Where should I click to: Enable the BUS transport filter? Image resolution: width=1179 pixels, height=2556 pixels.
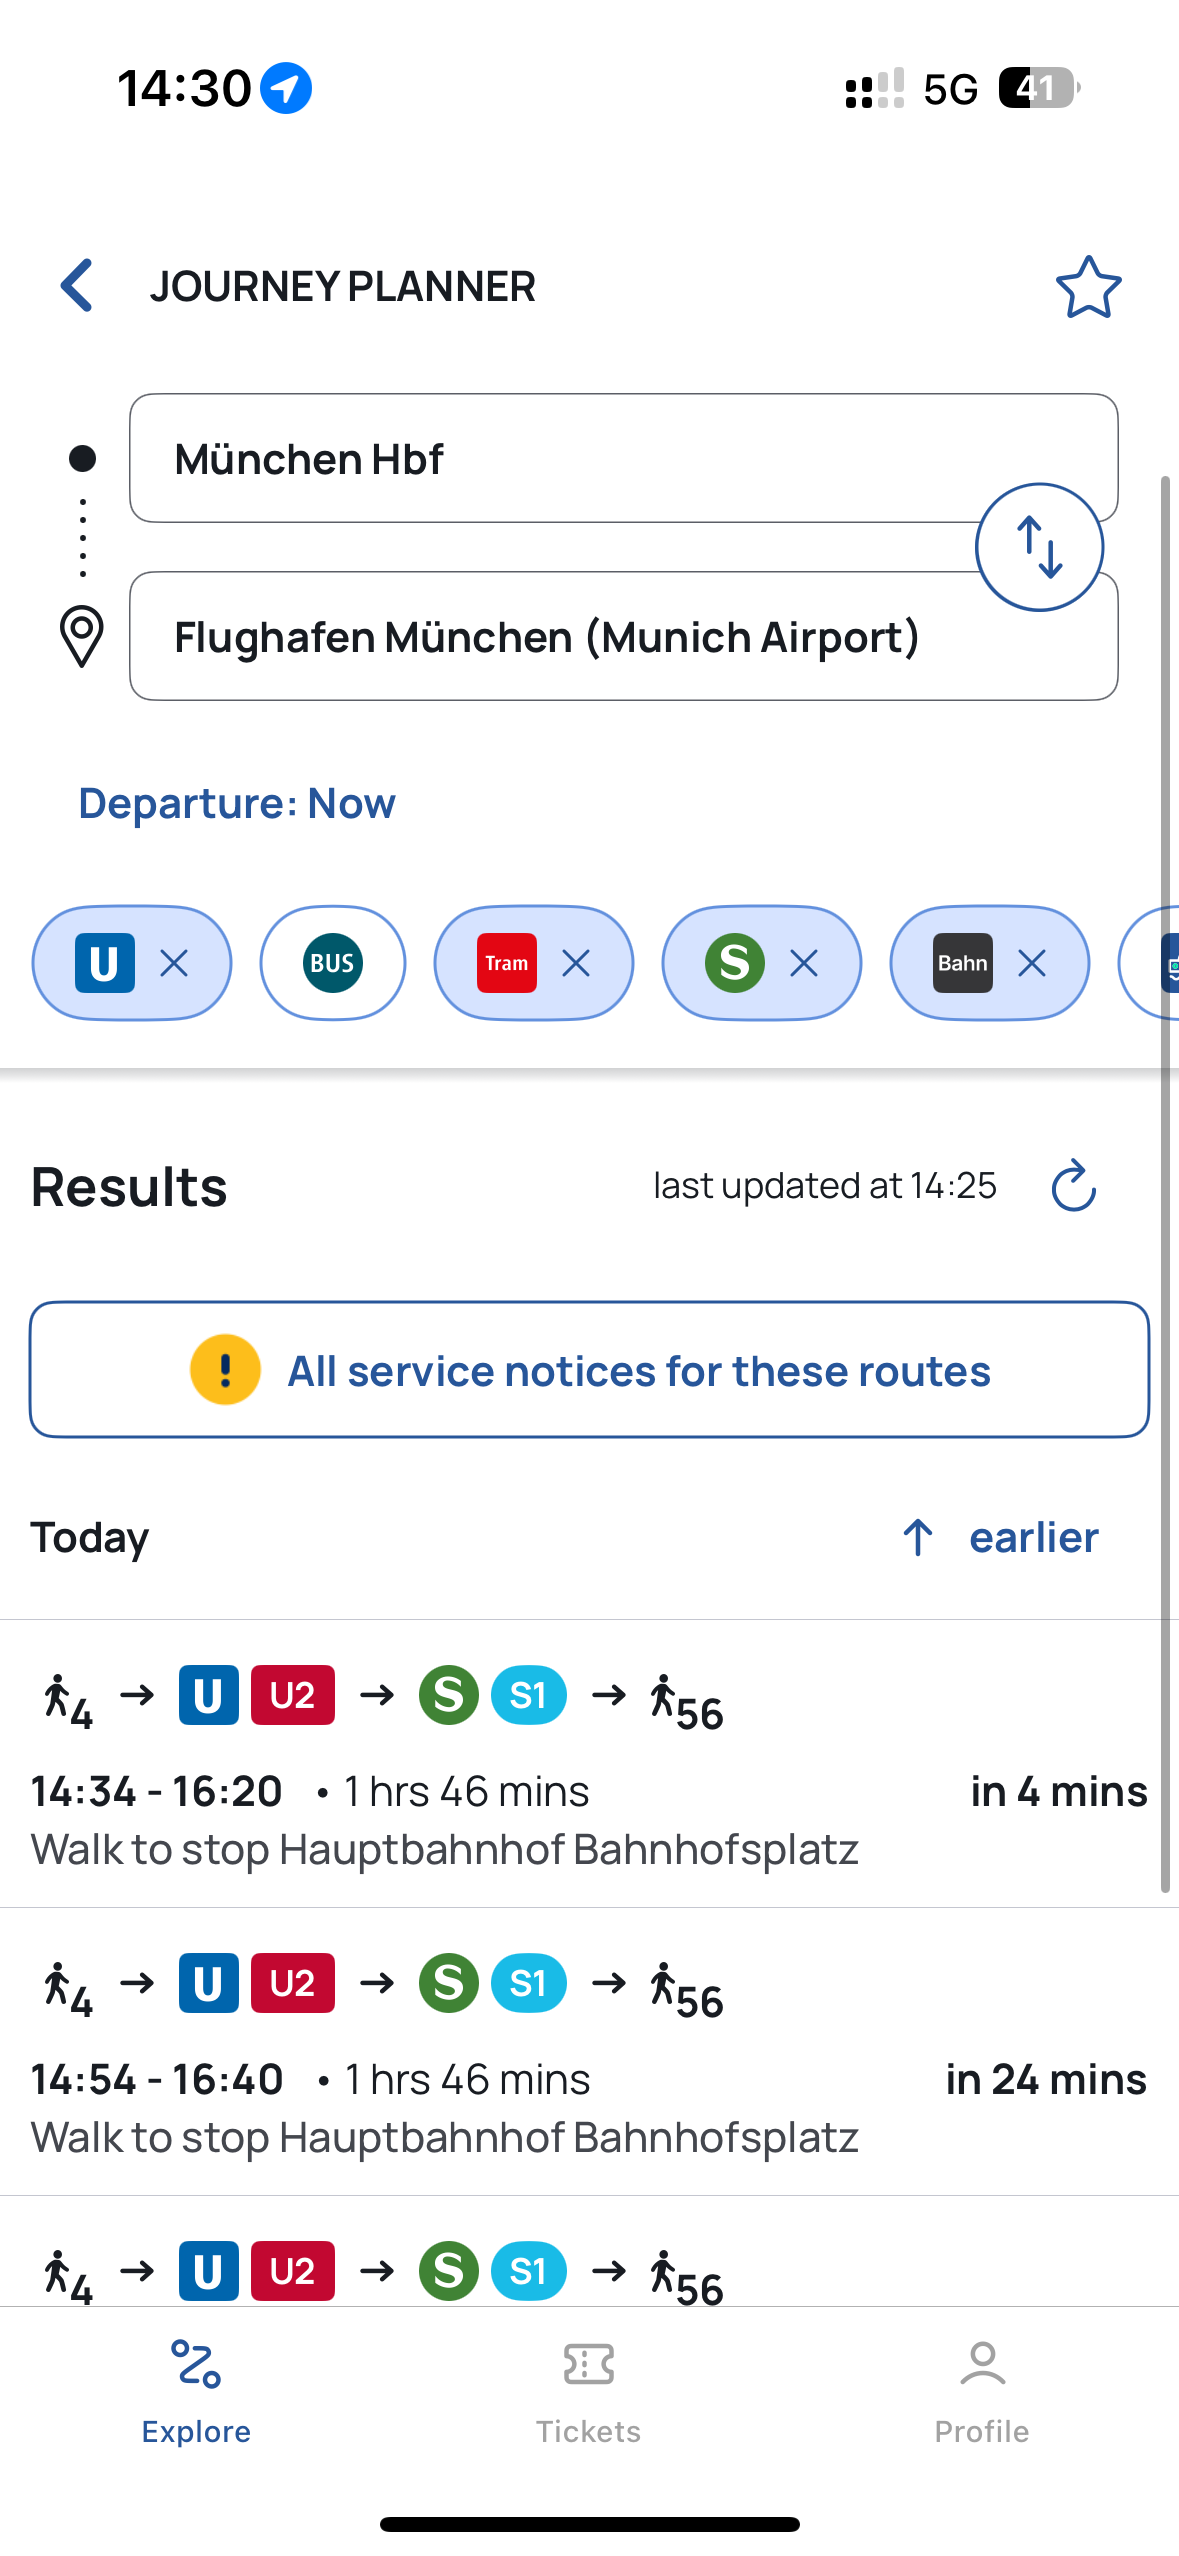(333, 963)
